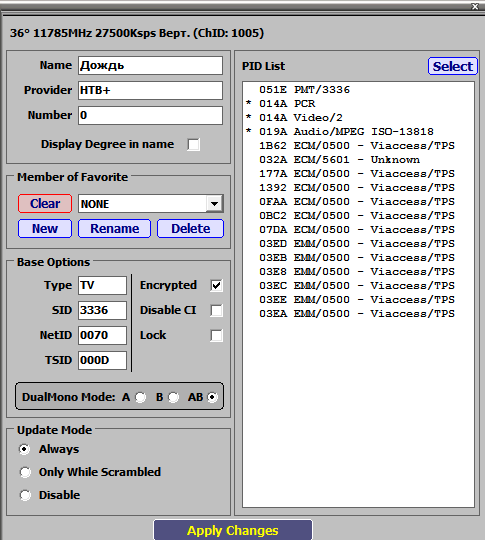The height and width of the screenshot is (540, 485).
Task: Click the Apply Changes button
Action: click(233, 530)
